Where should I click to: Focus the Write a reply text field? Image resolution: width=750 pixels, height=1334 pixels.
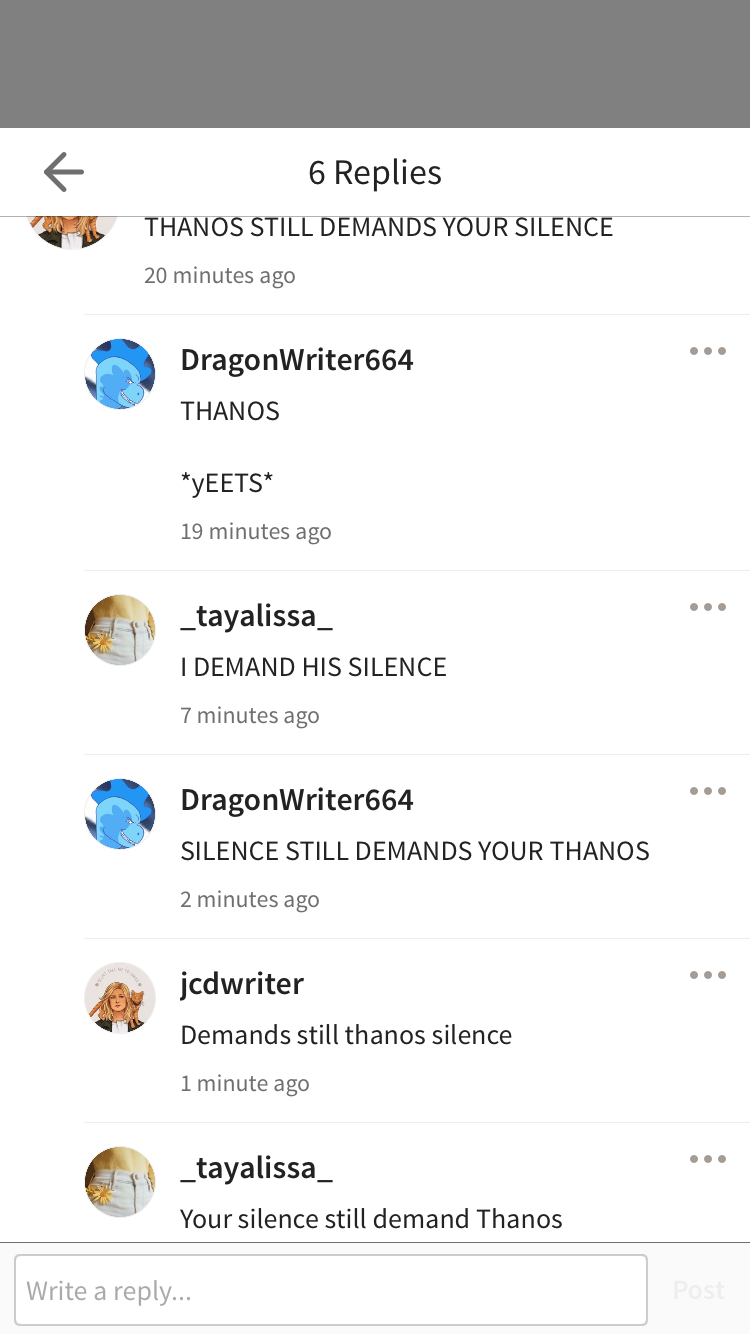[331, 1290]
